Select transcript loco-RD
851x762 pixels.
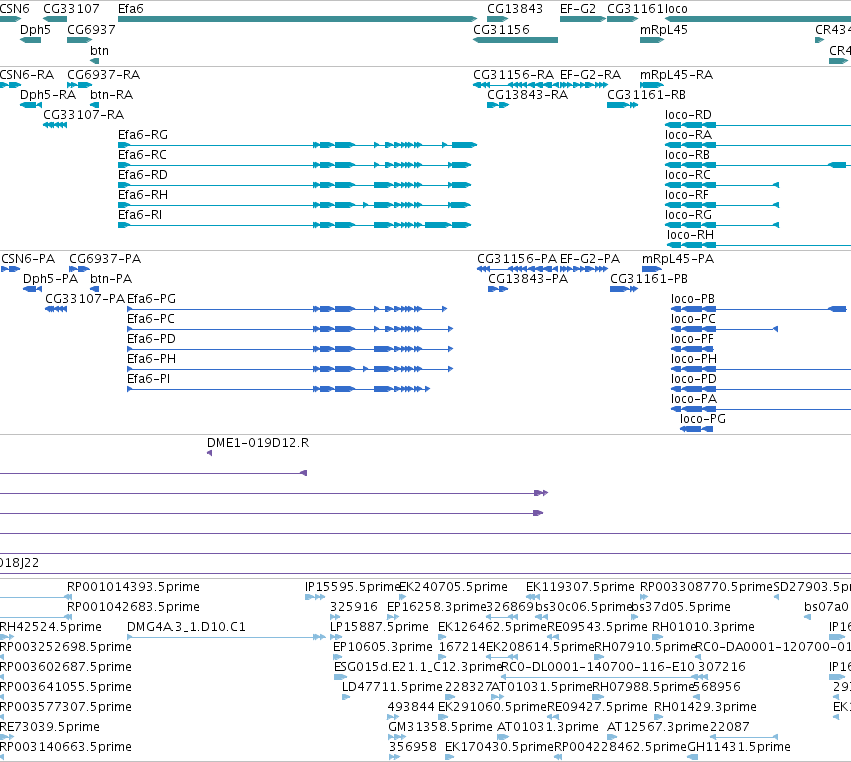click(688, 115)
